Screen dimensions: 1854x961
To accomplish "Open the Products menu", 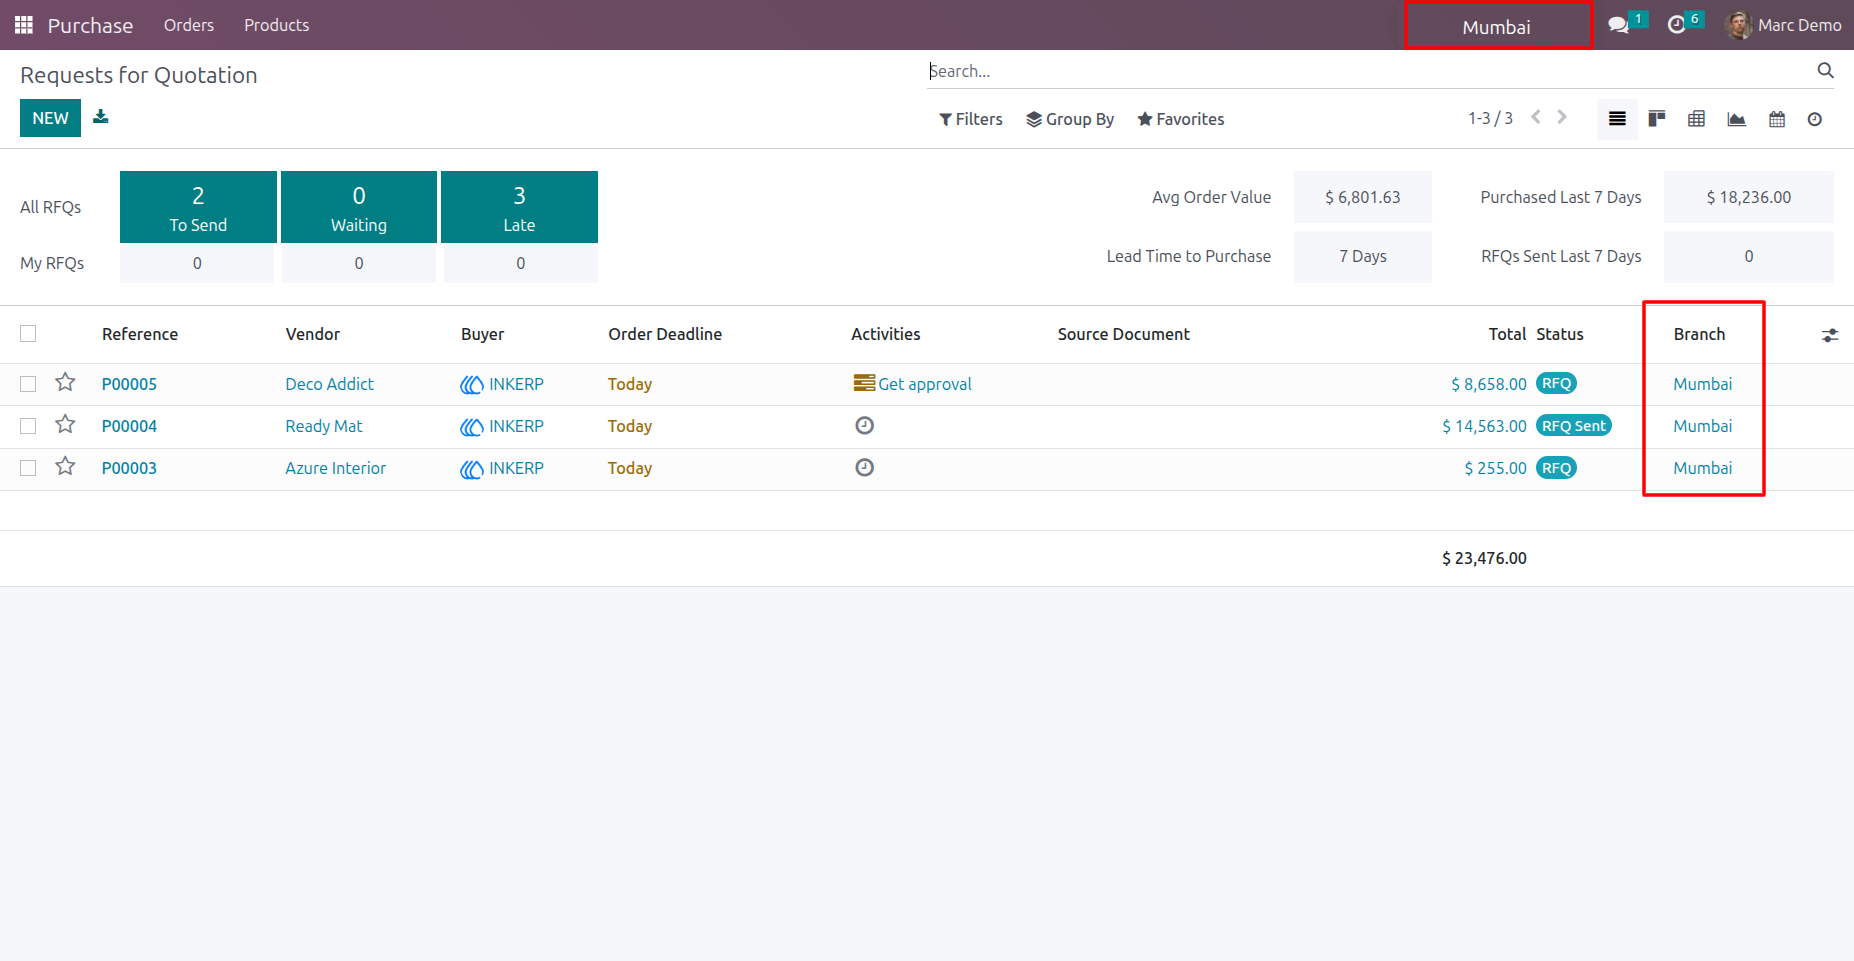I will 277,25.
